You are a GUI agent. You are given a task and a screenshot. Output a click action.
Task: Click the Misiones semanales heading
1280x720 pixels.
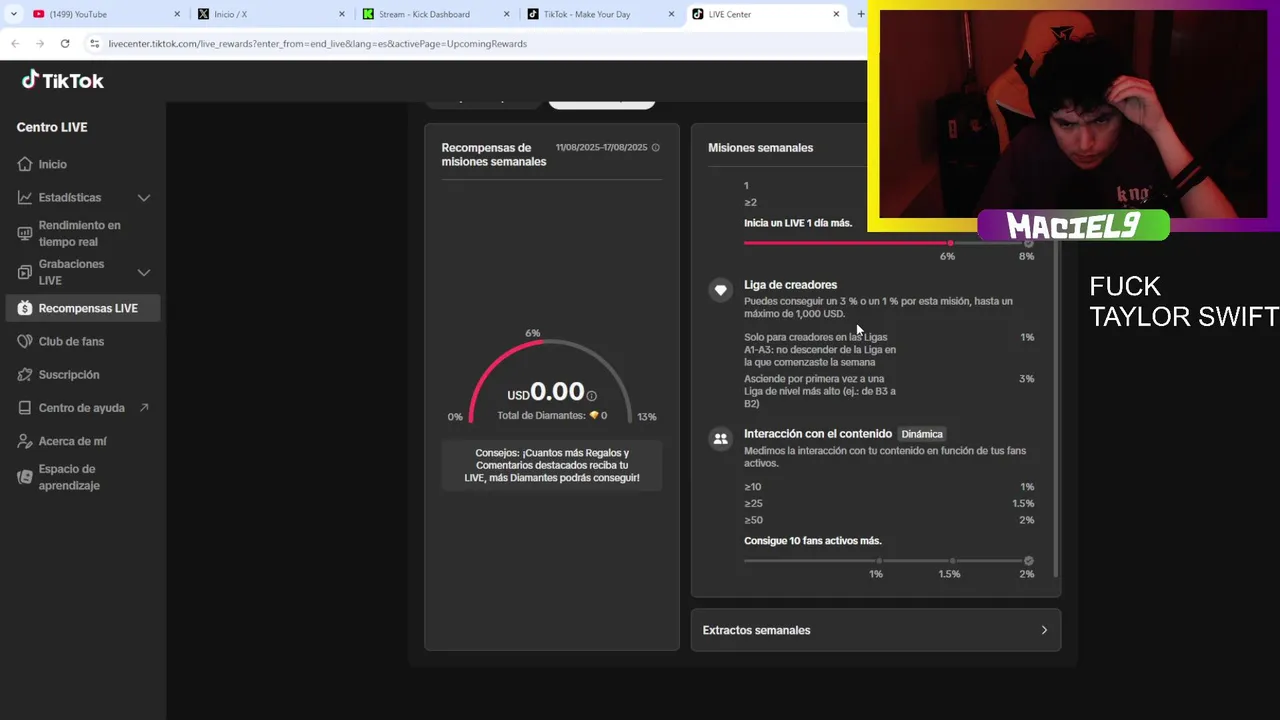pyautogui.click(x=760, y=148)
